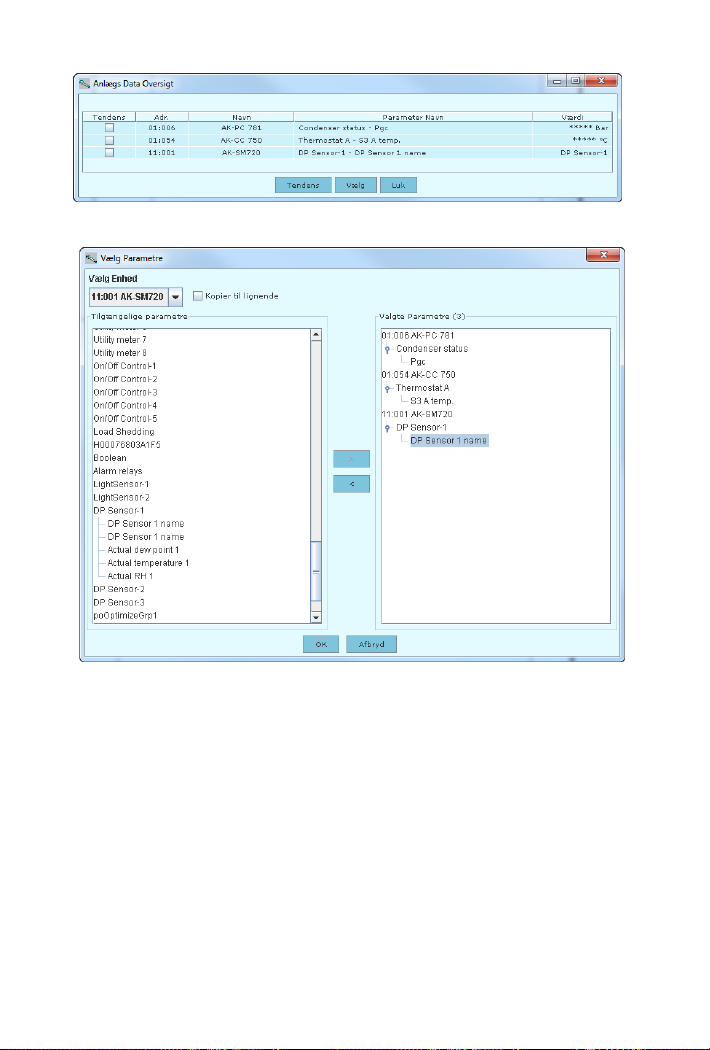Select Load Shedding in available parameters
Screen dimensions: 710x1050
[124, 432]
